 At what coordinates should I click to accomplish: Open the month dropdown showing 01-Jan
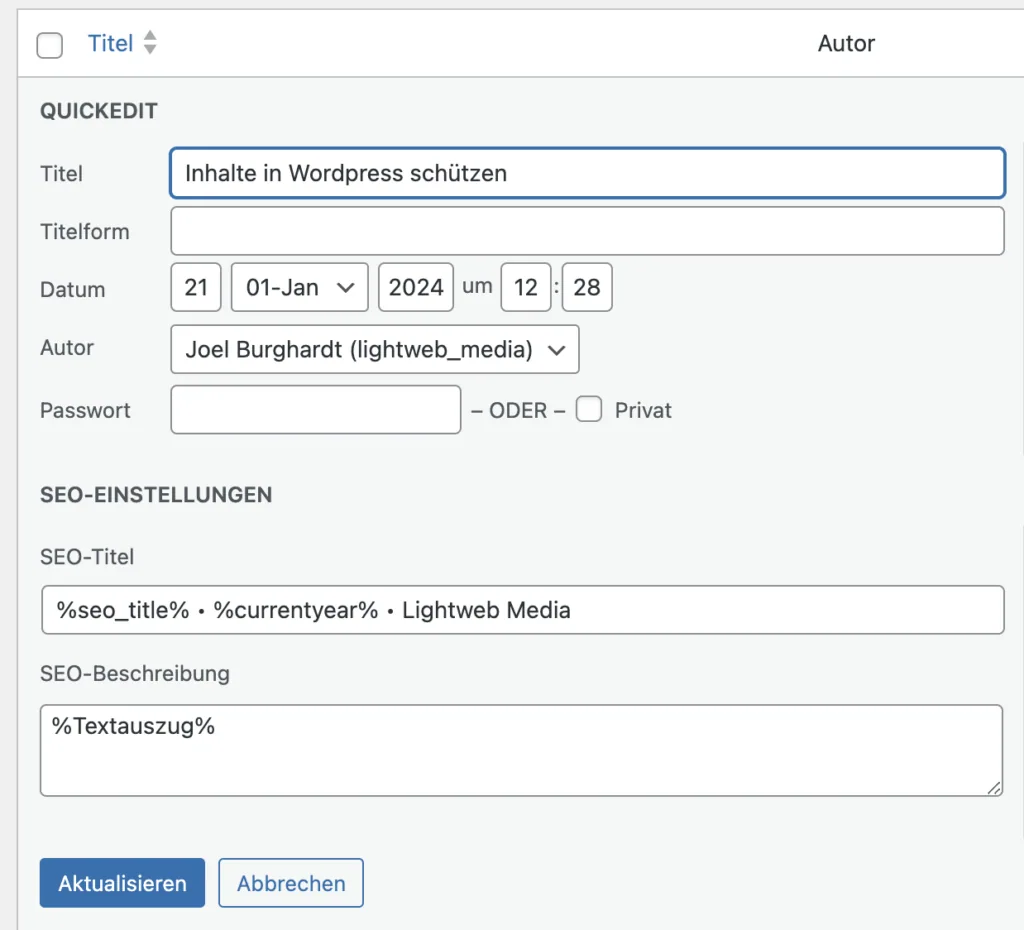pyautogui.click(x=300, y=287)
